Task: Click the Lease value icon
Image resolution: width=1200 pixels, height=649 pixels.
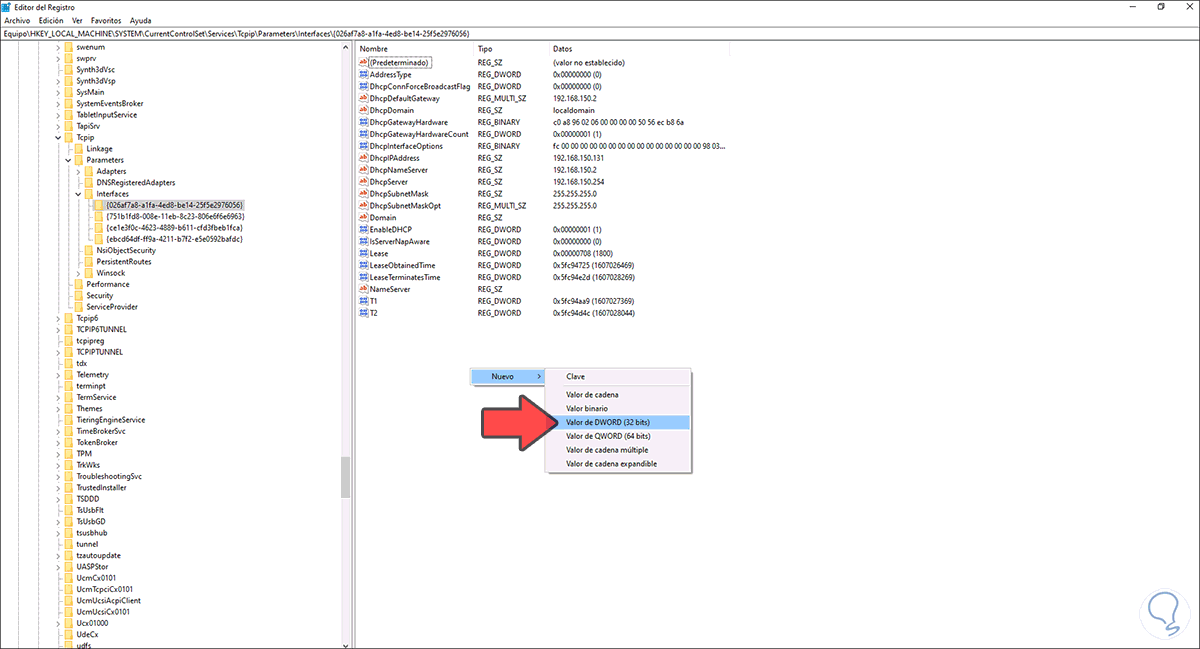Action: click(x=364, y=253)
